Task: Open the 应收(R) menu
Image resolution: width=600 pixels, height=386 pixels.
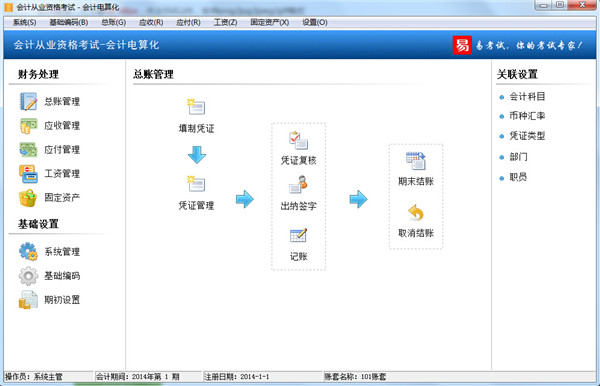Action: point(151,23)
